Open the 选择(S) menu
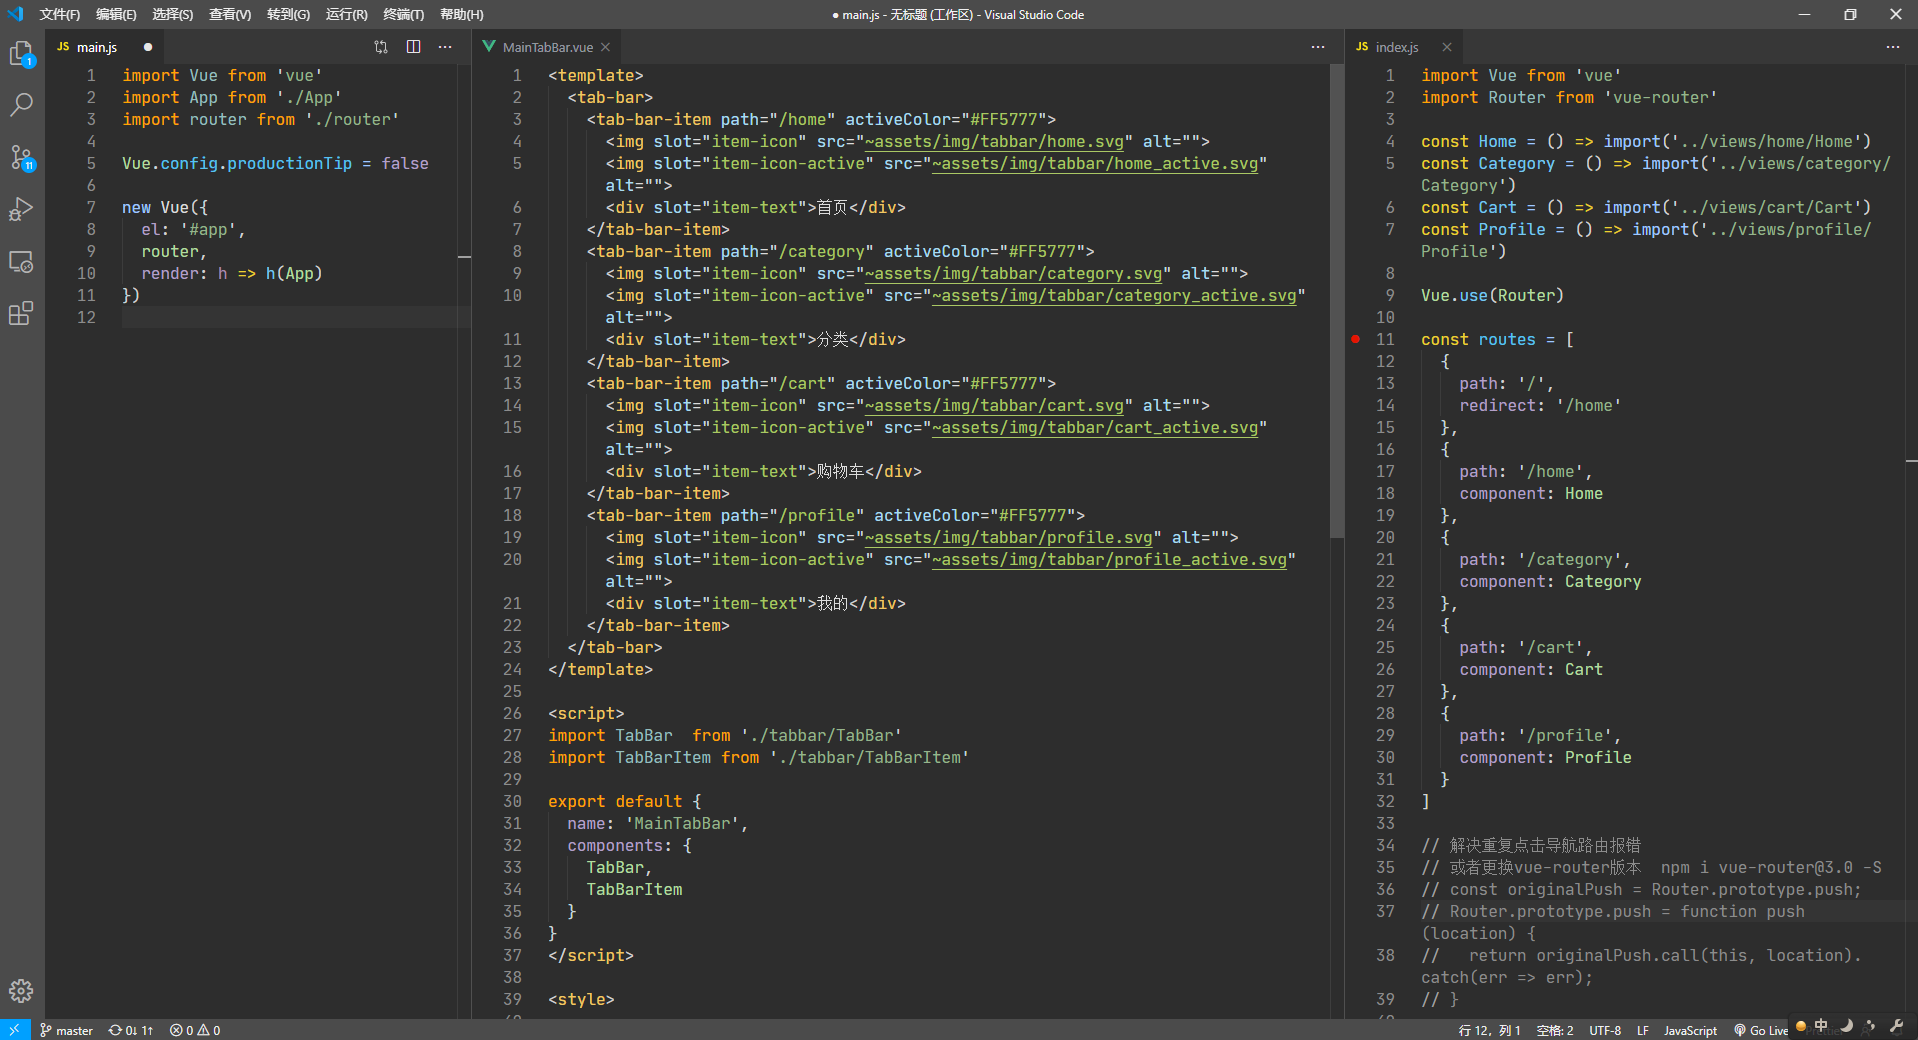Viewport: 1918px width, 1040px height. pos(173,14)
